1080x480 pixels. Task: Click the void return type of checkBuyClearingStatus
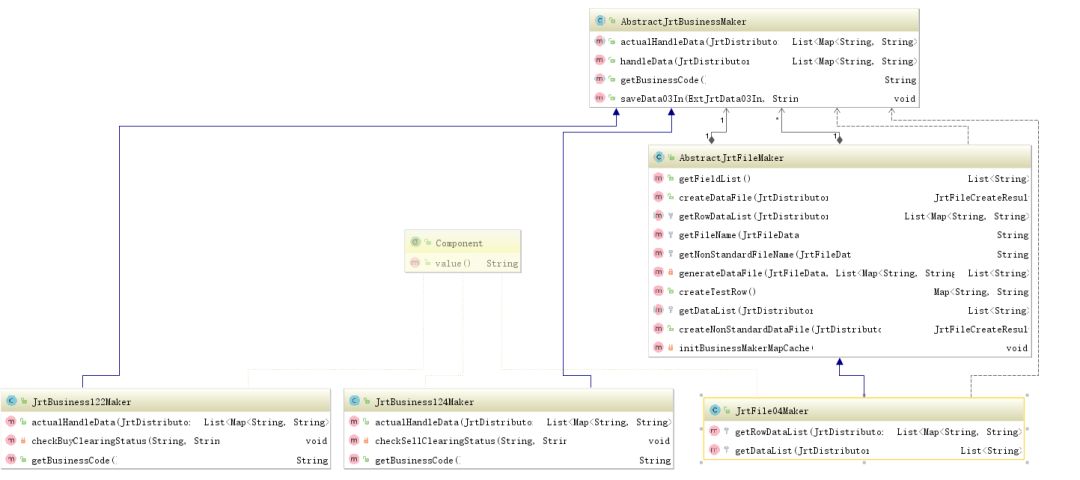pyautogui.click(x=316, y=441)
